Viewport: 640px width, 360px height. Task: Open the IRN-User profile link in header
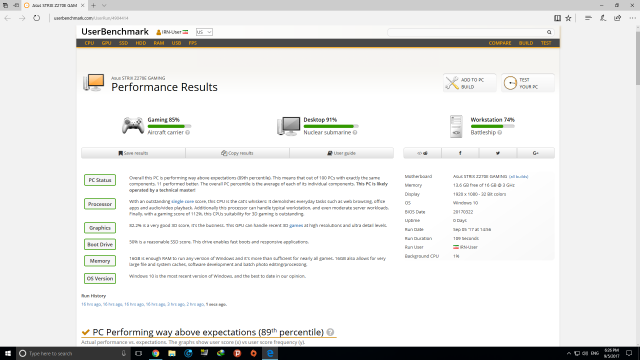pos(172,32)
